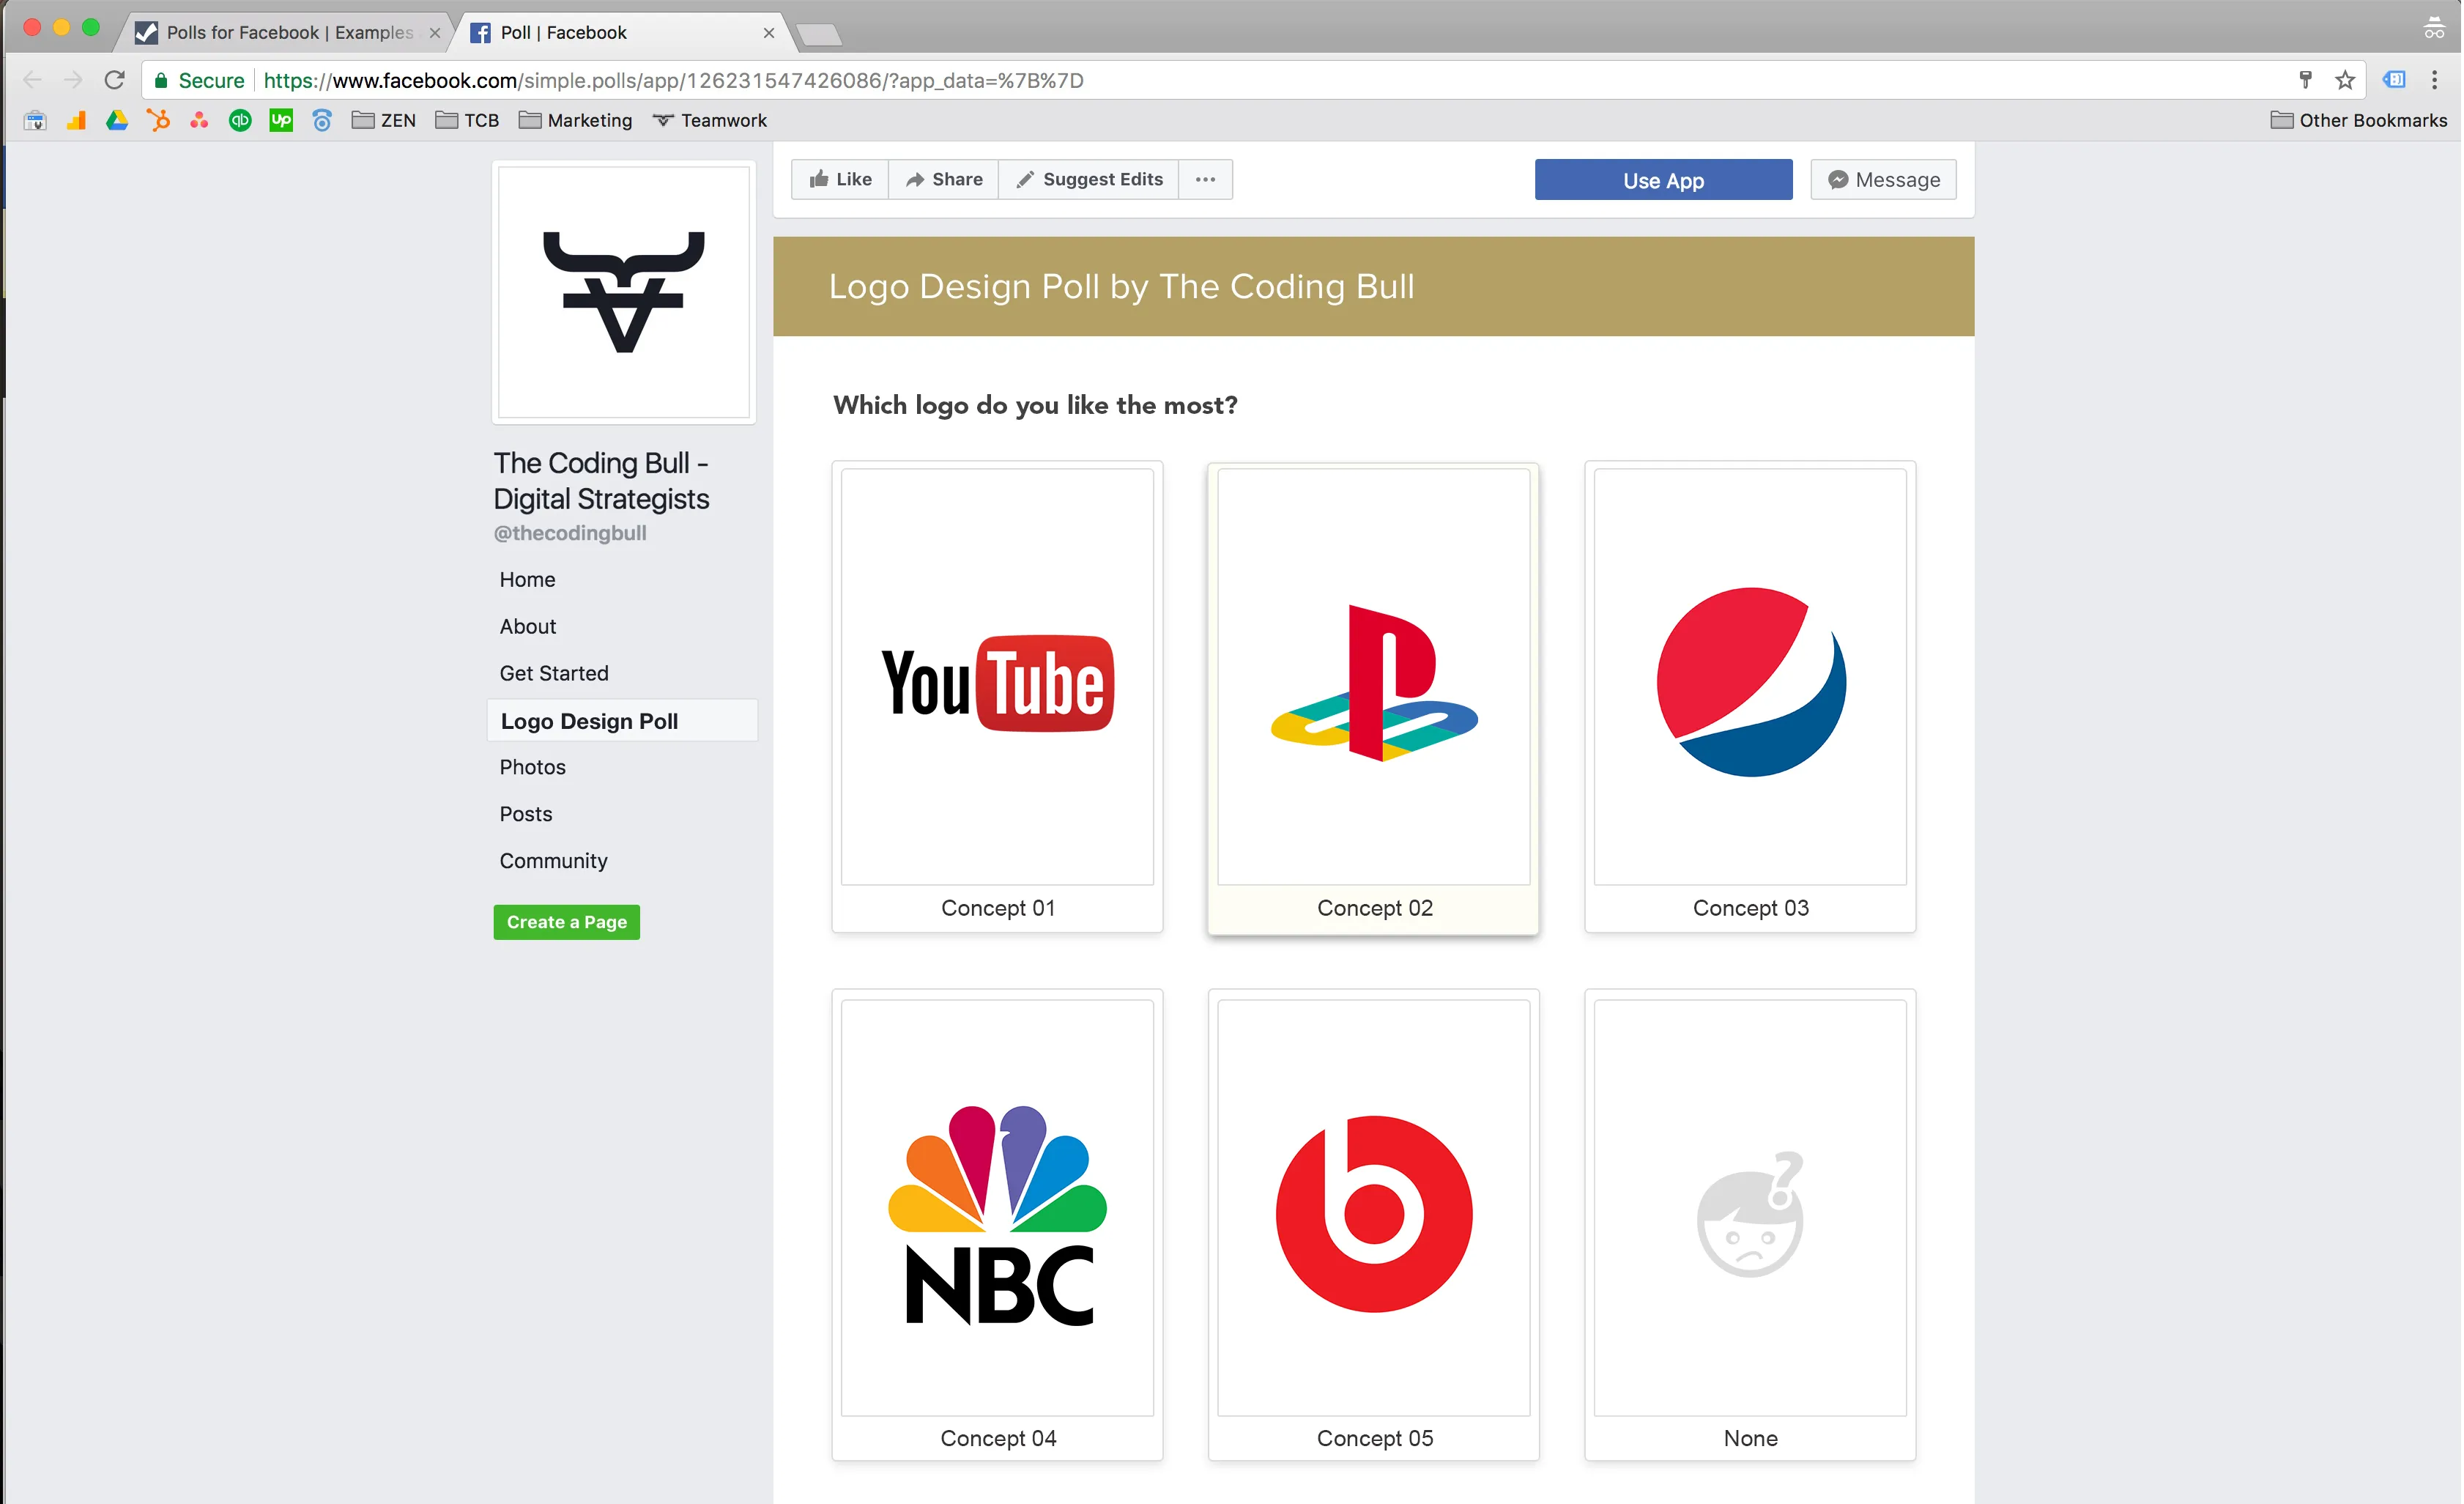Viewport: 2464px width, 1504px height.
Task: Vote for Concept 05 Beats logo
Action: (1373, 1225)
